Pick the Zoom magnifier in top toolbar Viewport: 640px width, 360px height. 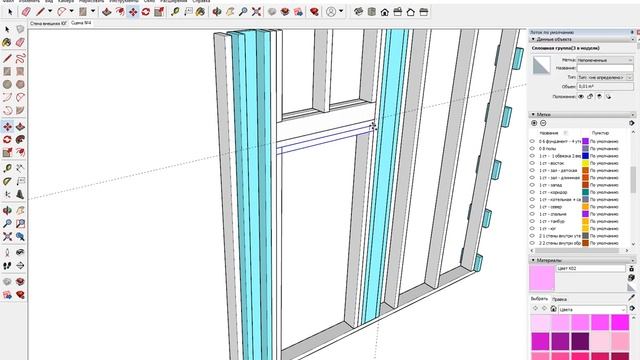[243, 12]
